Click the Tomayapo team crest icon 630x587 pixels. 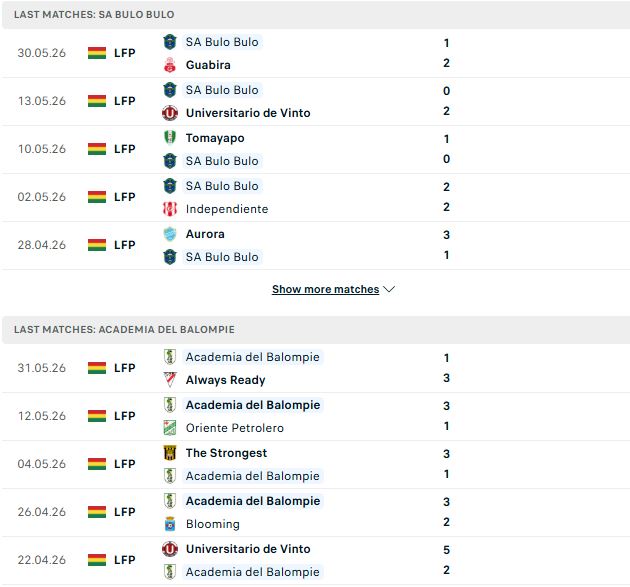pos(170,137)
